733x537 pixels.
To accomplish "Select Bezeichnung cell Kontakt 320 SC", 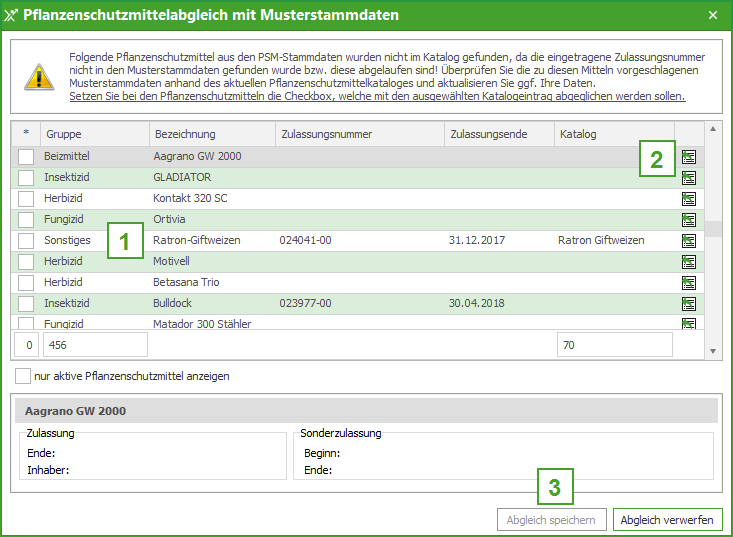I will click(x=190, y=198).
